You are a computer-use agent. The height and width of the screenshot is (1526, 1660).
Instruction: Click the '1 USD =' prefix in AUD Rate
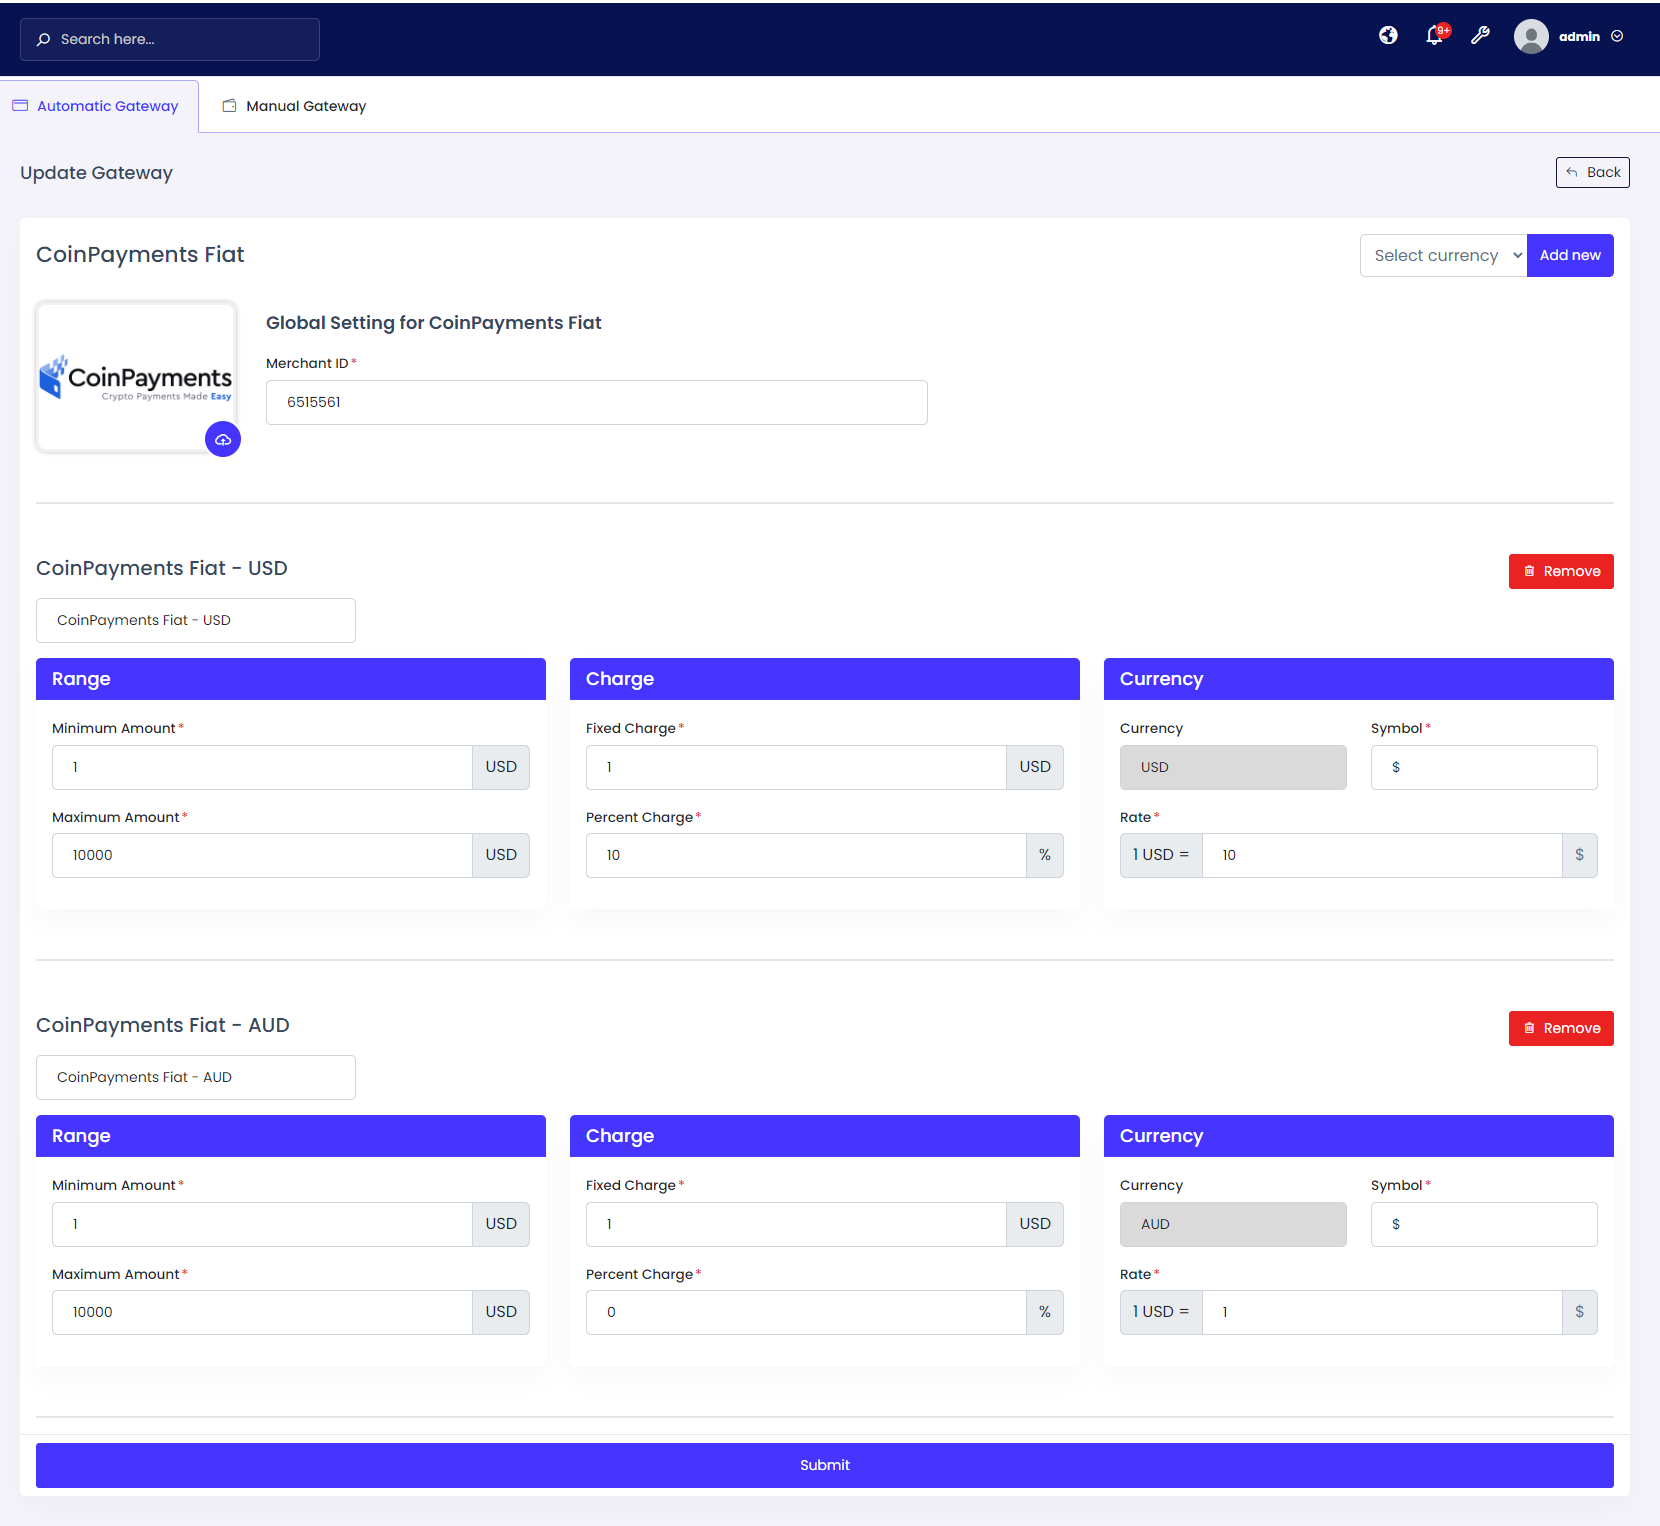coord(1161,1313)
